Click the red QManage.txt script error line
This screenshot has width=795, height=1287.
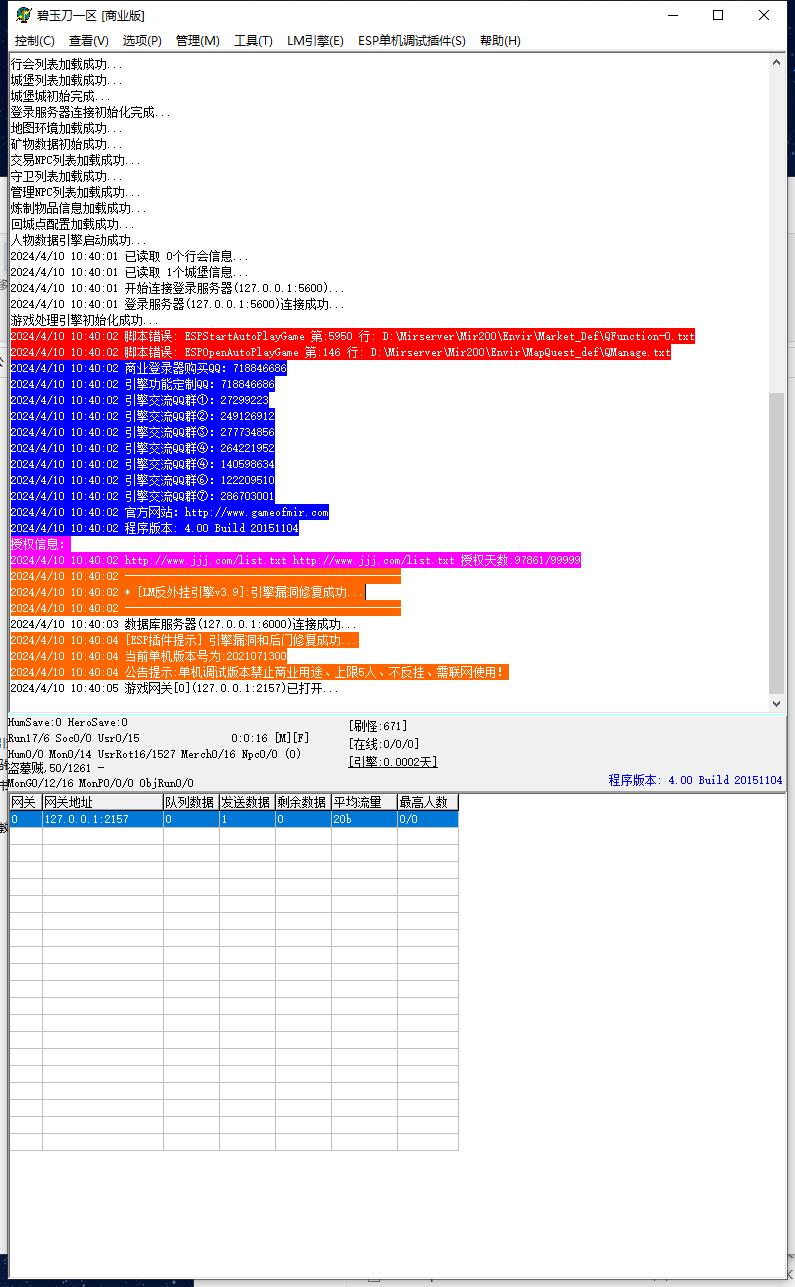click(x=340, y=352)
